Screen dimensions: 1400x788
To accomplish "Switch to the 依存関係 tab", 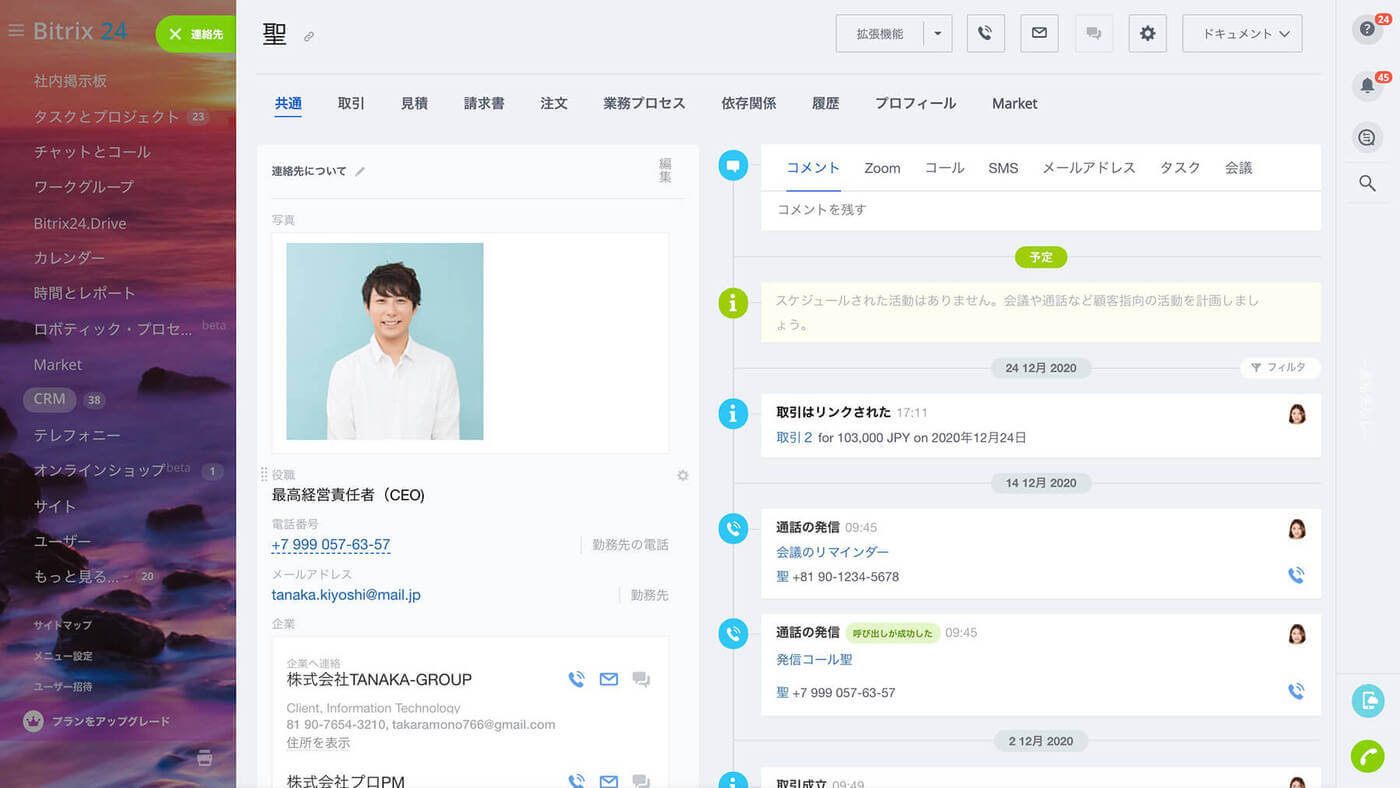I will 749,103.
